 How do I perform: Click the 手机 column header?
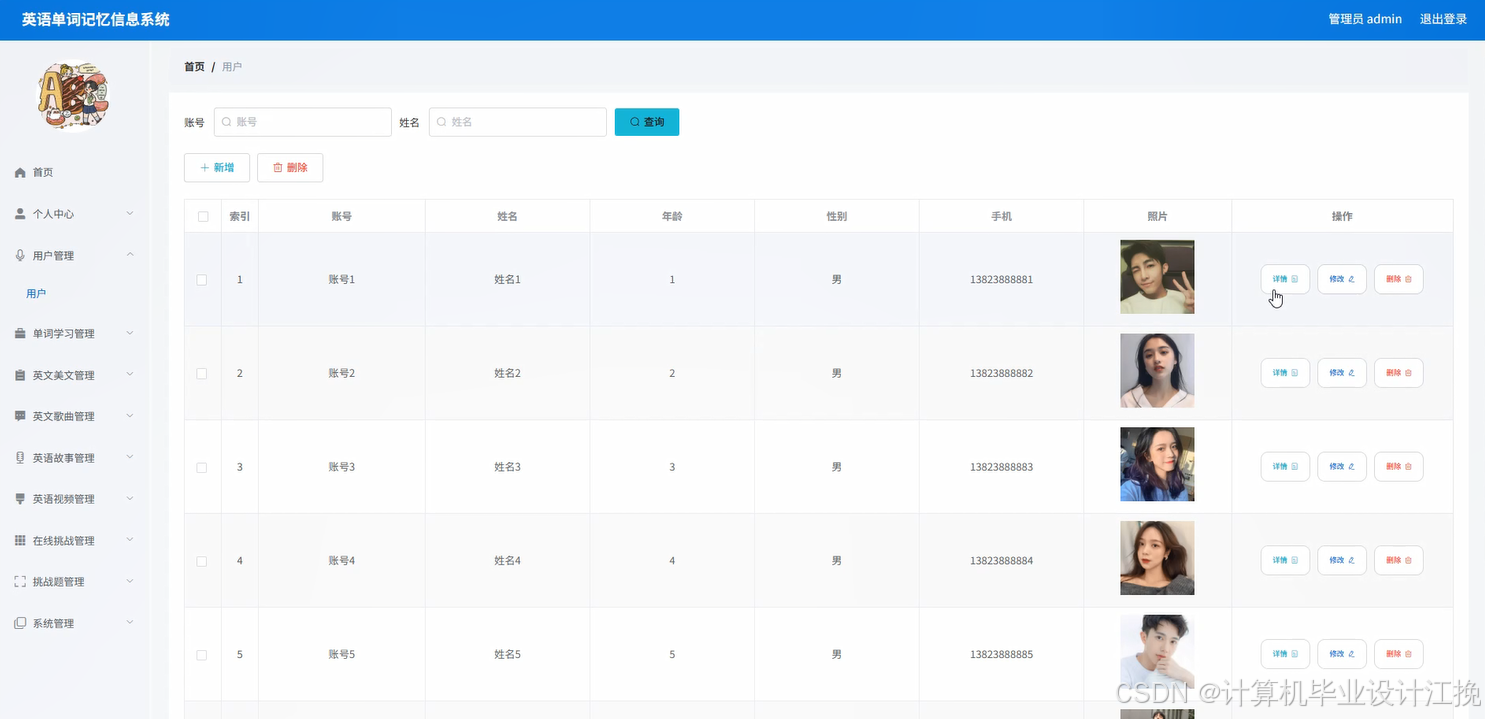coord(1001,216)
